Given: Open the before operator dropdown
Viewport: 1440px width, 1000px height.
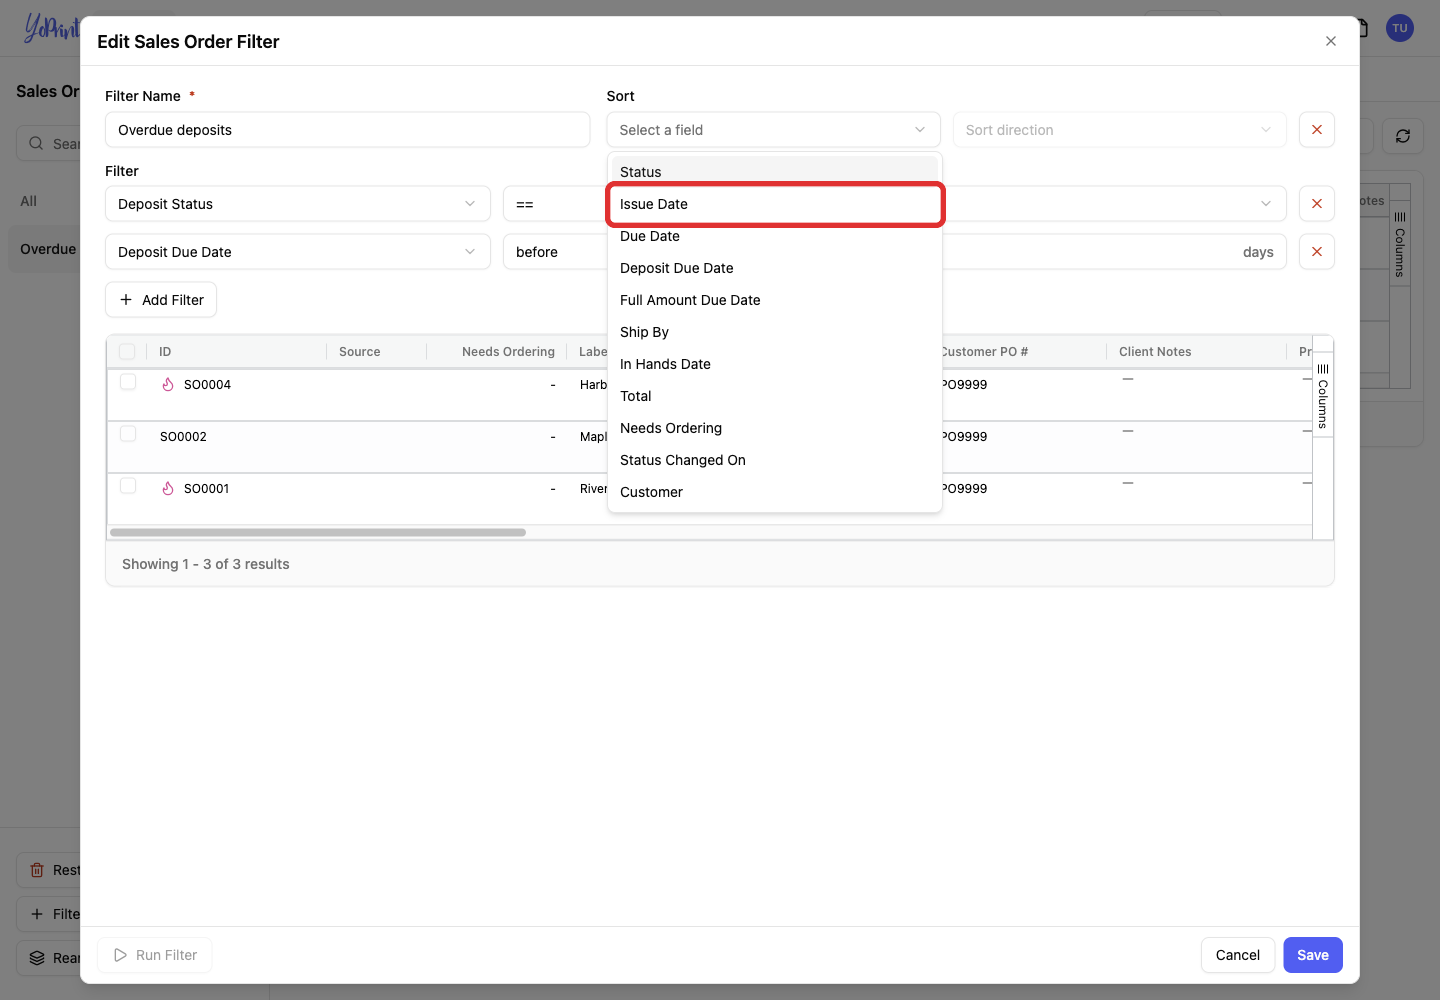Looking at the screenshot, I should [x=555, y=252].
